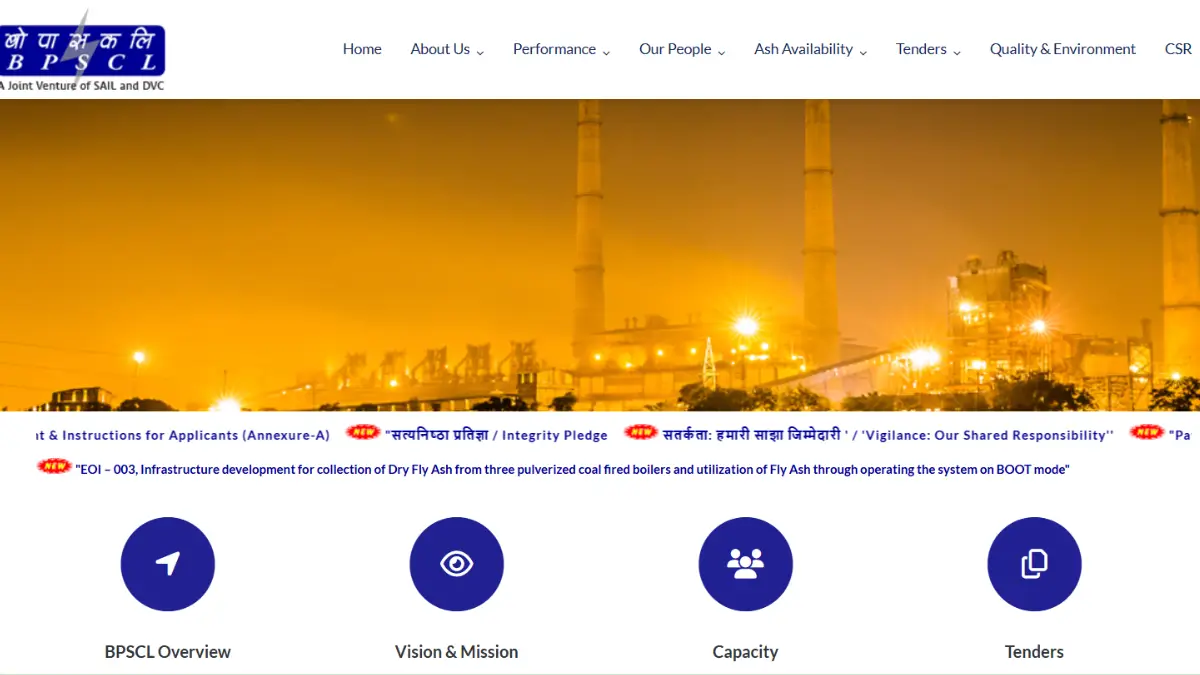The height and width of the screenshot is (675, 1200).
Task: Select CSR in the navigation bar
Action: tap(1178, 49)
